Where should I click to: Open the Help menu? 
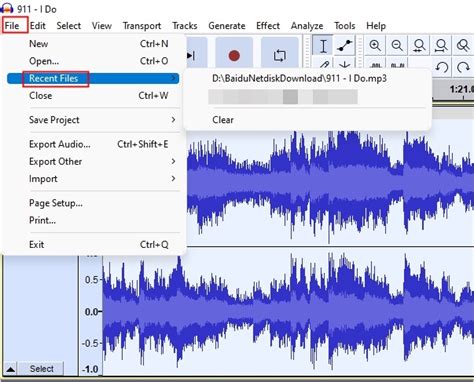pos(376,26)
